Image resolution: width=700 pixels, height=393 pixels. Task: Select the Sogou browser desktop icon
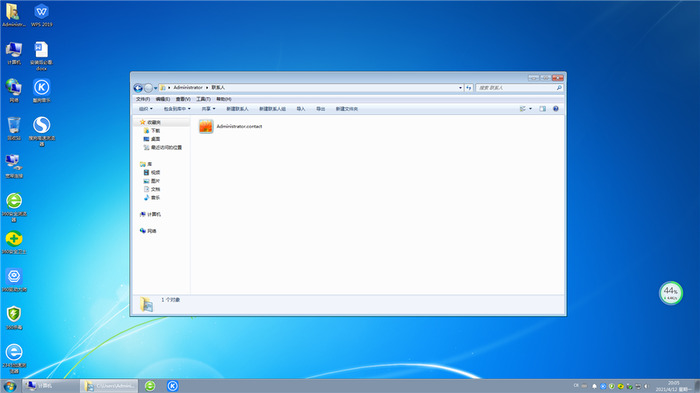[42, 131]
